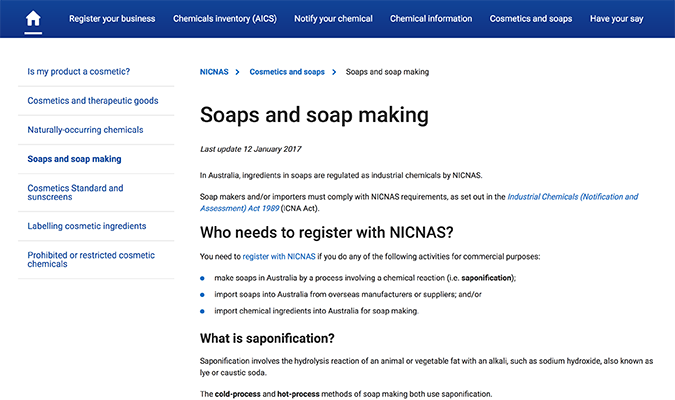The width and height of the screenshot is (675, 400).
Task: Open Chemical information nav item
Action: [431, 19]
